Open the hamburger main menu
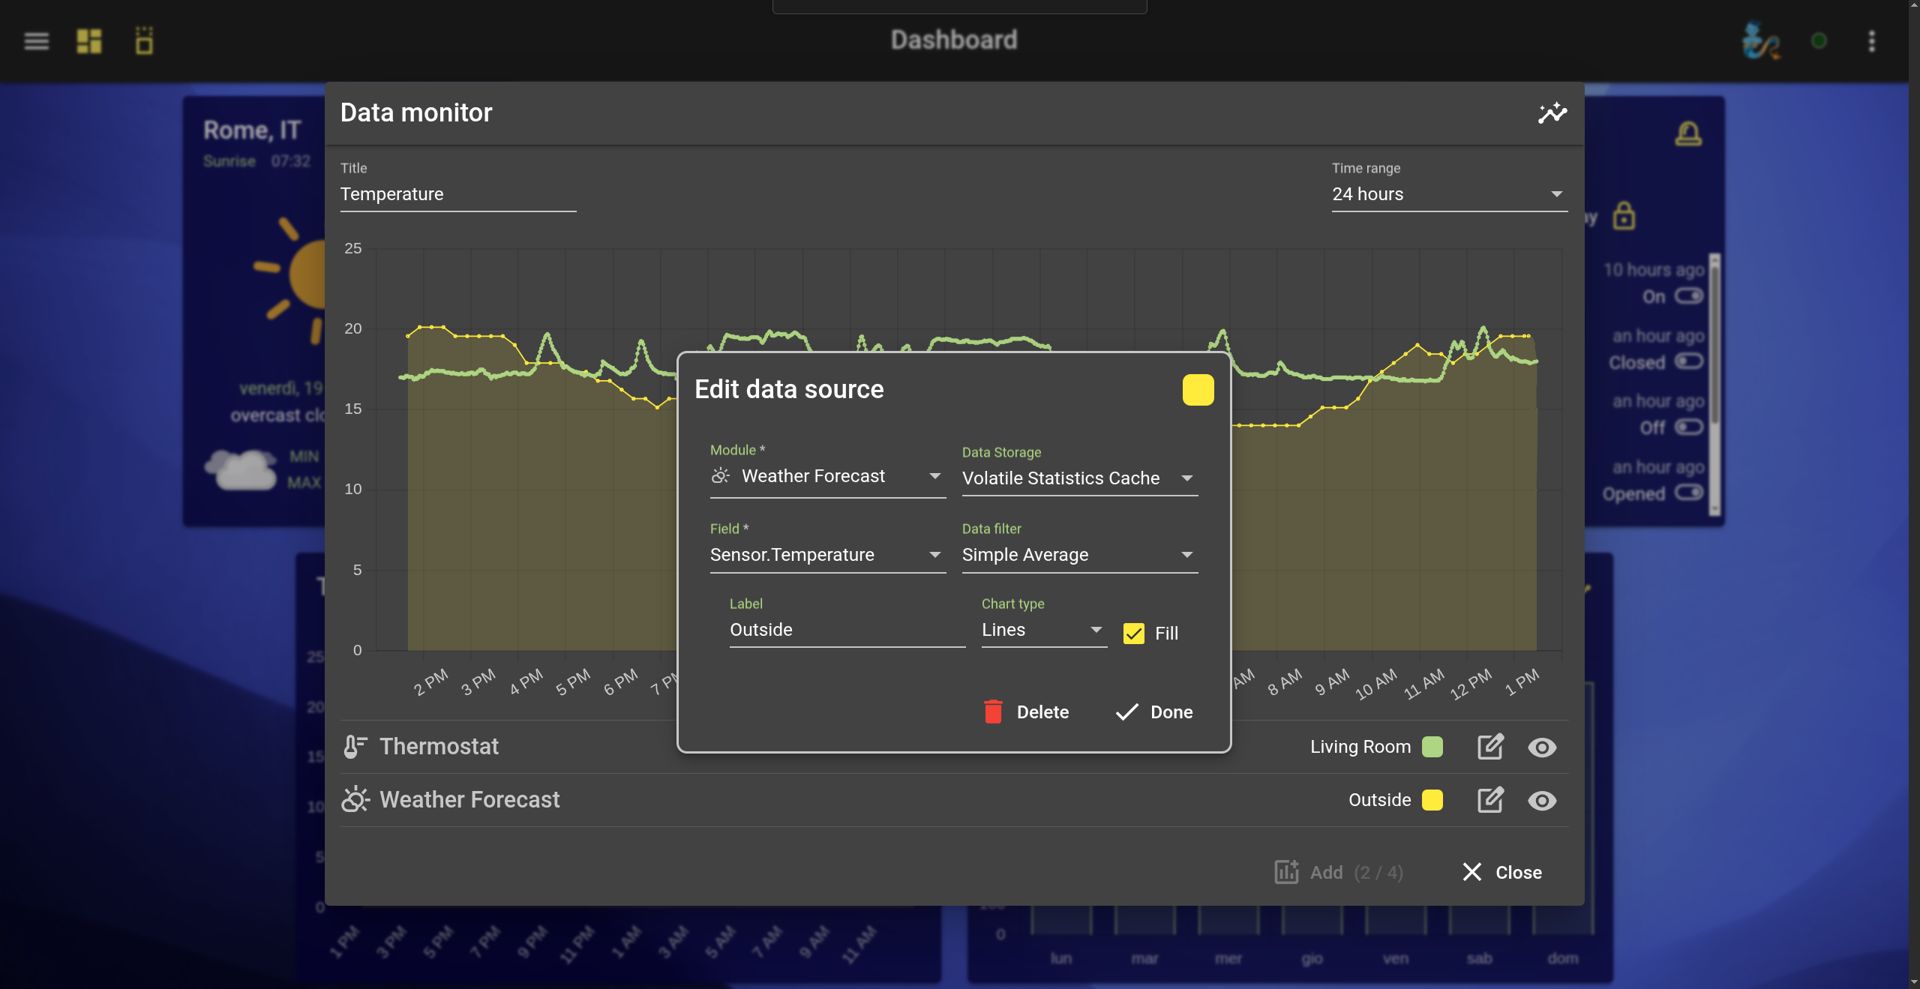 point(37,41)
